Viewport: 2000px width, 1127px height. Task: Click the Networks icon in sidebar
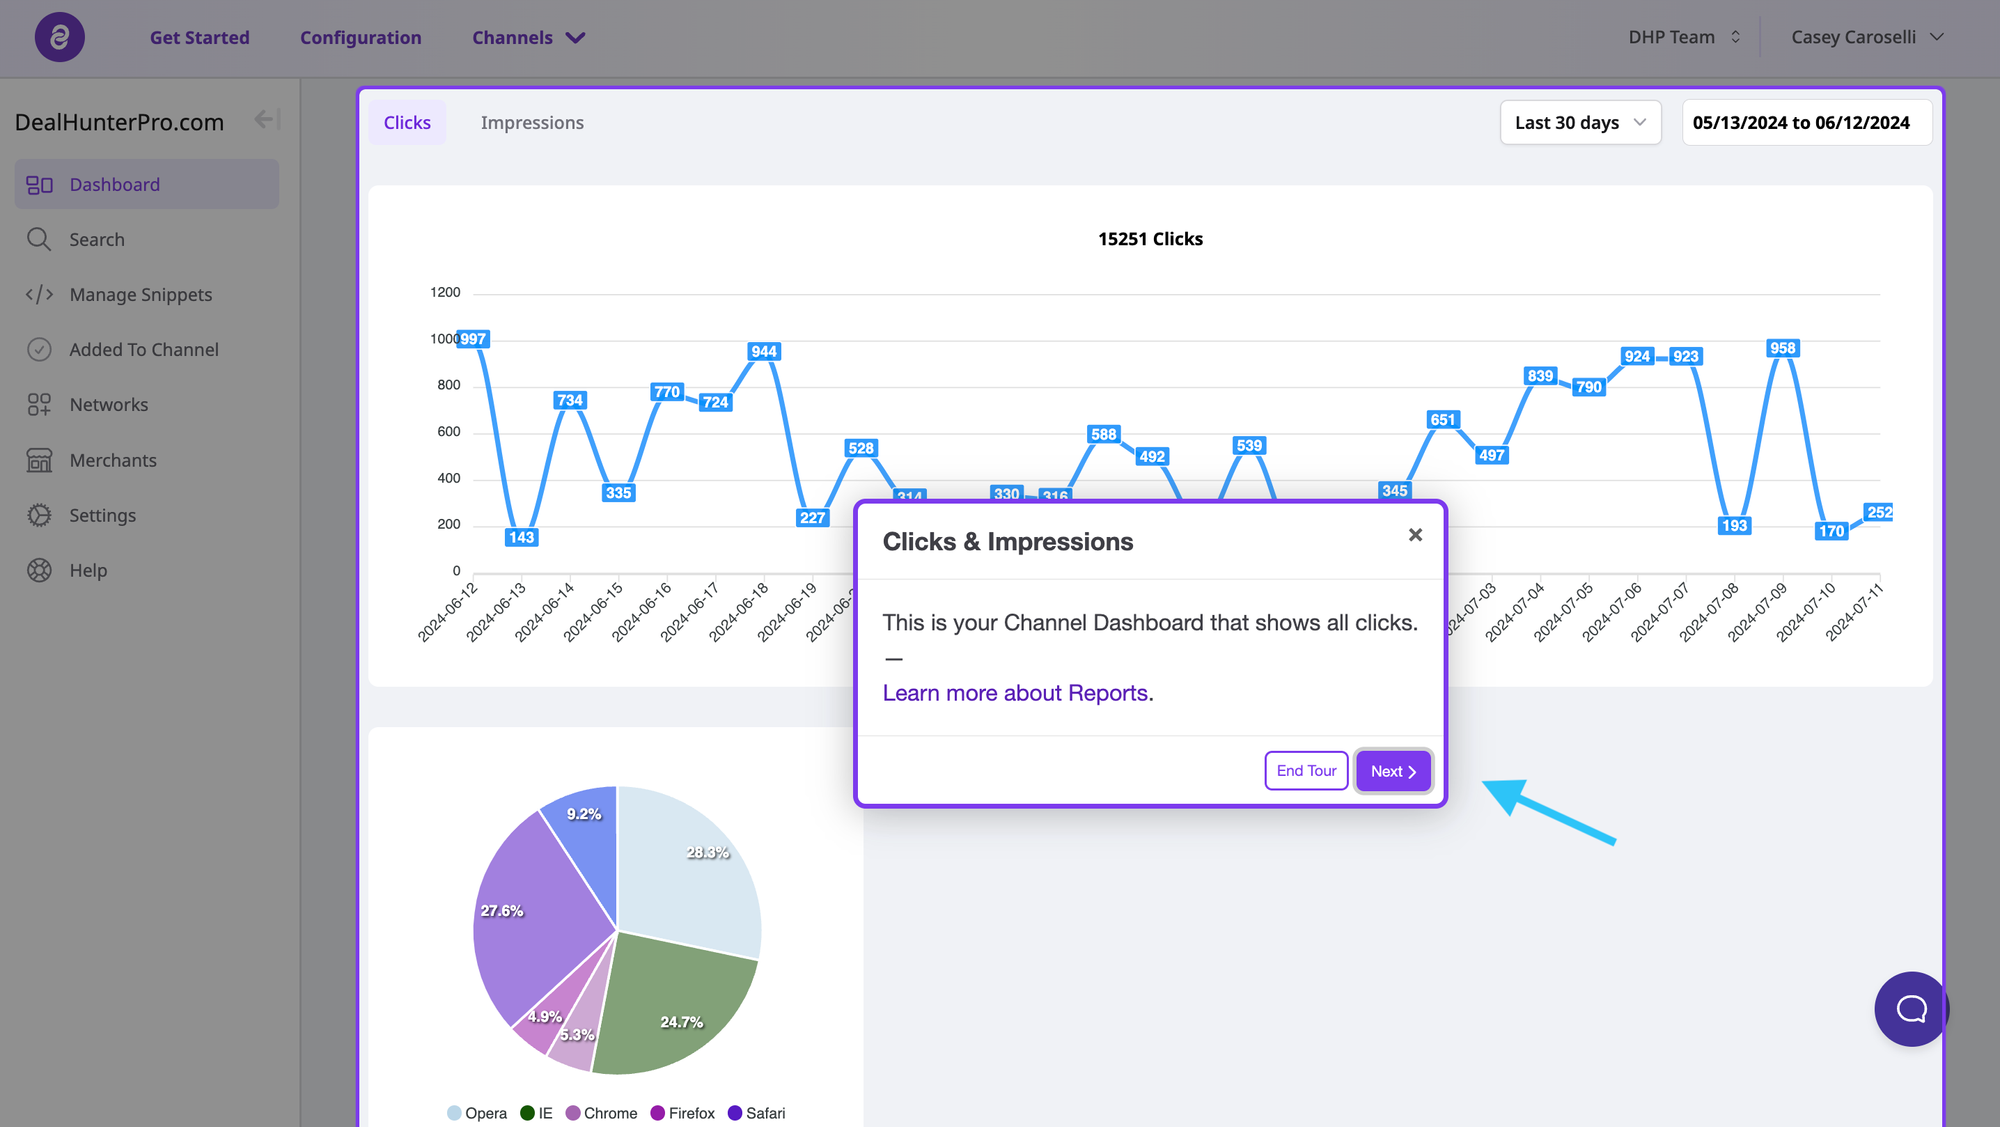click(x=39, y=405)
